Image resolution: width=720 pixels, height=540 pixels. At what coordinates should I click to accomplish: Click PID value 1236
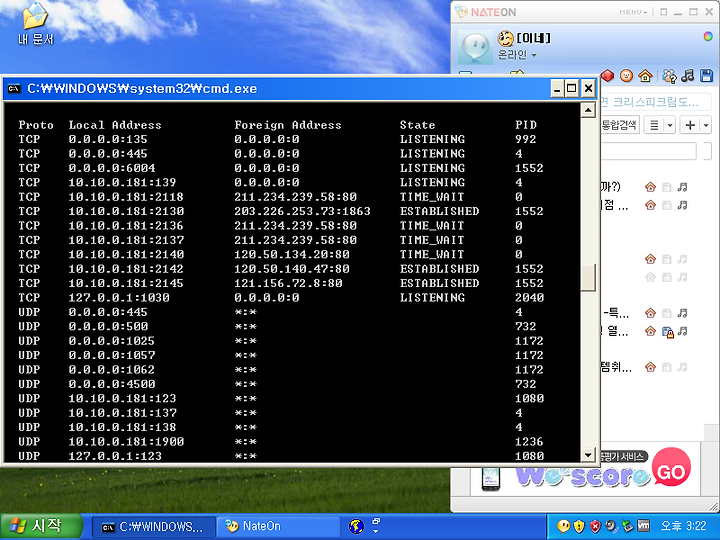point(529,442)
